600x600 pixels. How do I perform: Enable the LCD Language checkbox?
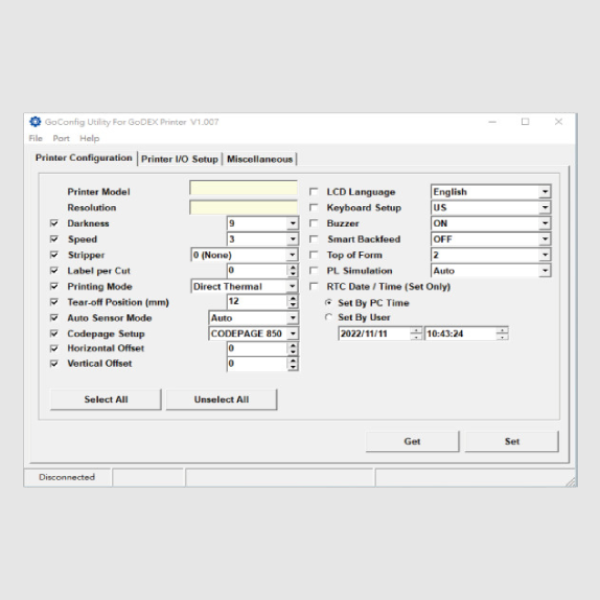[314, 192]
